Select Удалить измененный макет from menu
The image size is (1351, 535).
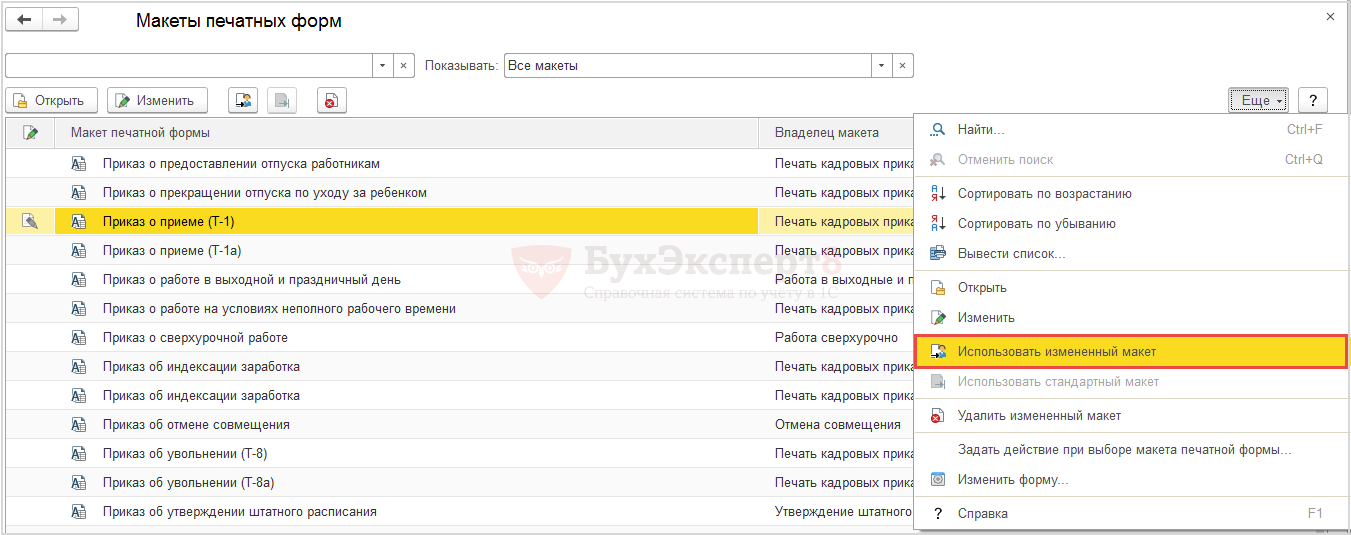tap(1039, 415)
